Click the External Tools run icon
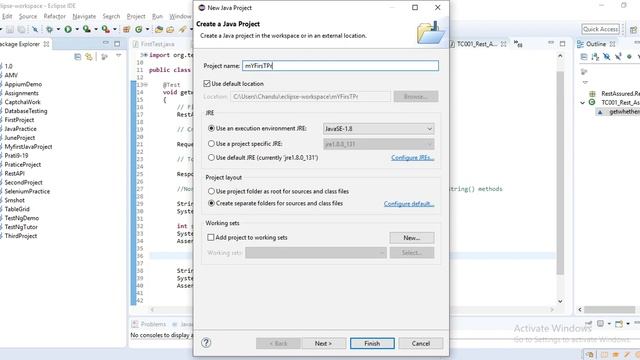This screenshot has height=360, width=640. [x=105, y=29]
